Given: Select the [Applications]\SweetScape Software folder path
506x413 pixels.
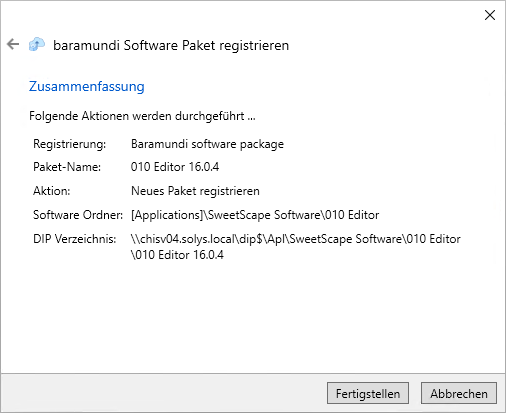Looking at the screenshot, I should click(255, 215).
